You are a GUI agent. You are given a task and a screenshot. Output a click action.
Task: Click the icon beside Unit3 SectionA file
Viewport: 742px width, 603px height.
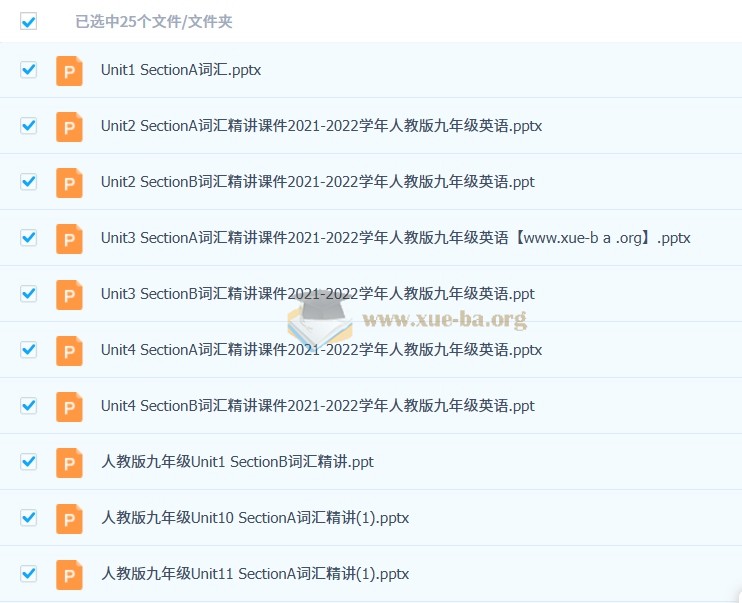tap(69, 239)
